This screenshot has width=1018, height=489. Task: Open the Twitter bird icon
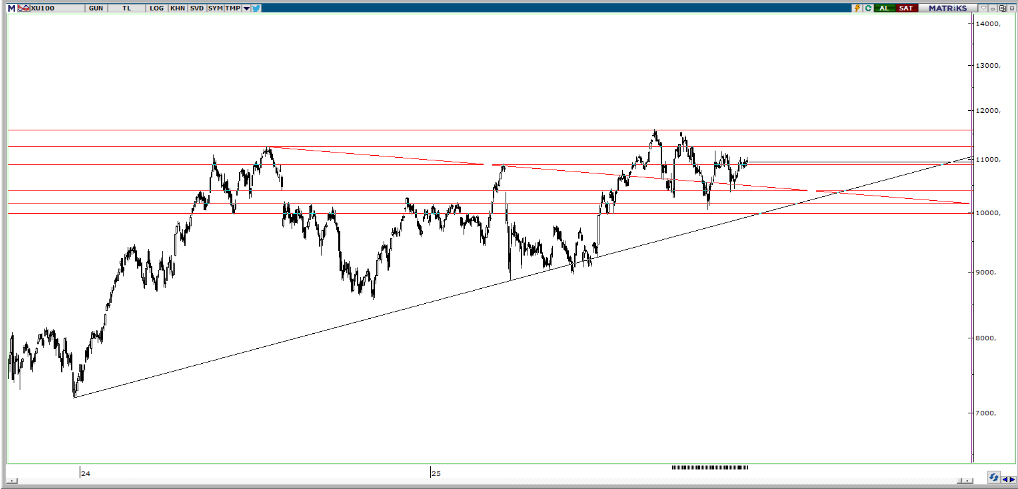pyautogui.click(x=257, y=8)
